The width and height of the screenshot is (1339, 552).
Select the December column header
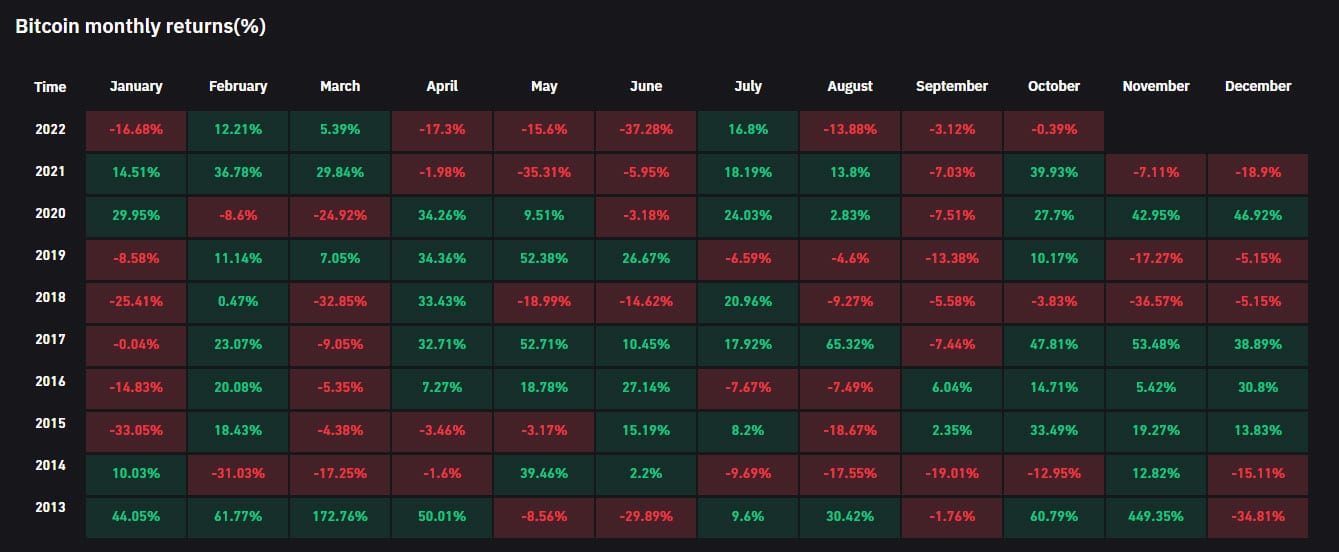tap(1258, 87)
